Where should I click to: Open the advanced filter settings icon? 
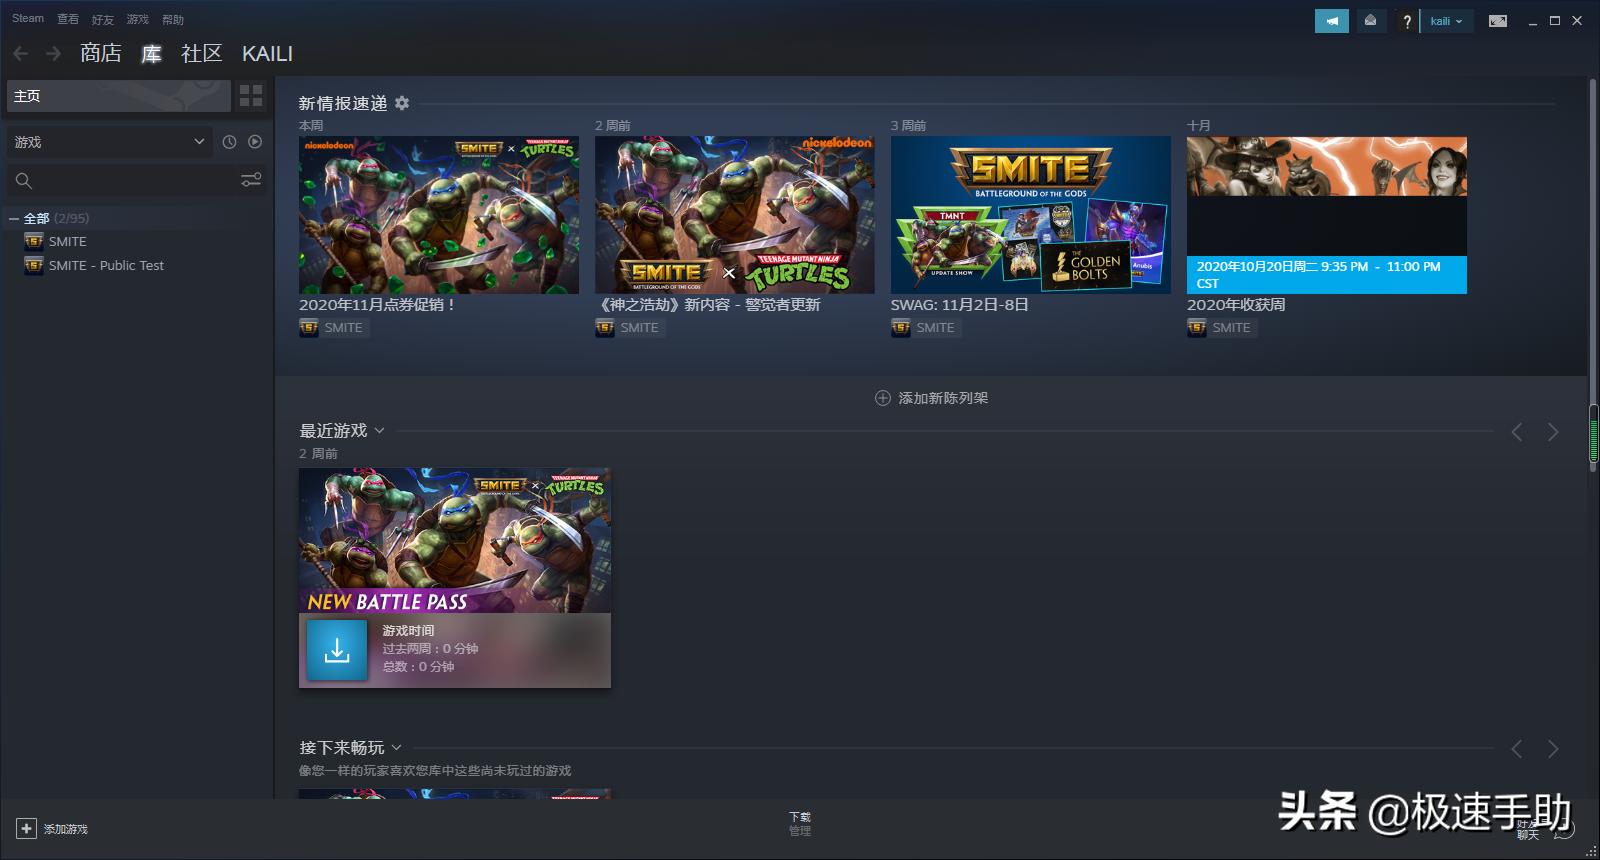click(x=251, y=180)
